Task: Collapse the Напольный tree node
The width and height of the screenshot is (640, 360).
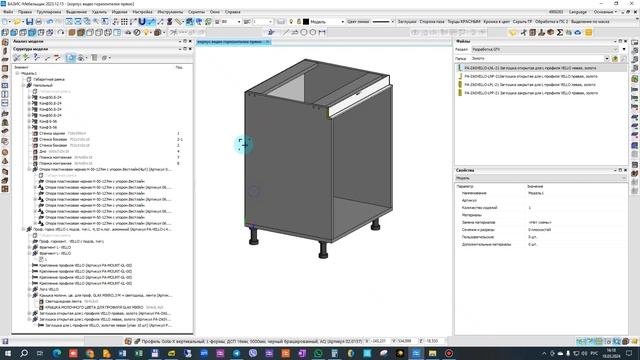Action: click(x=24, y=85)
